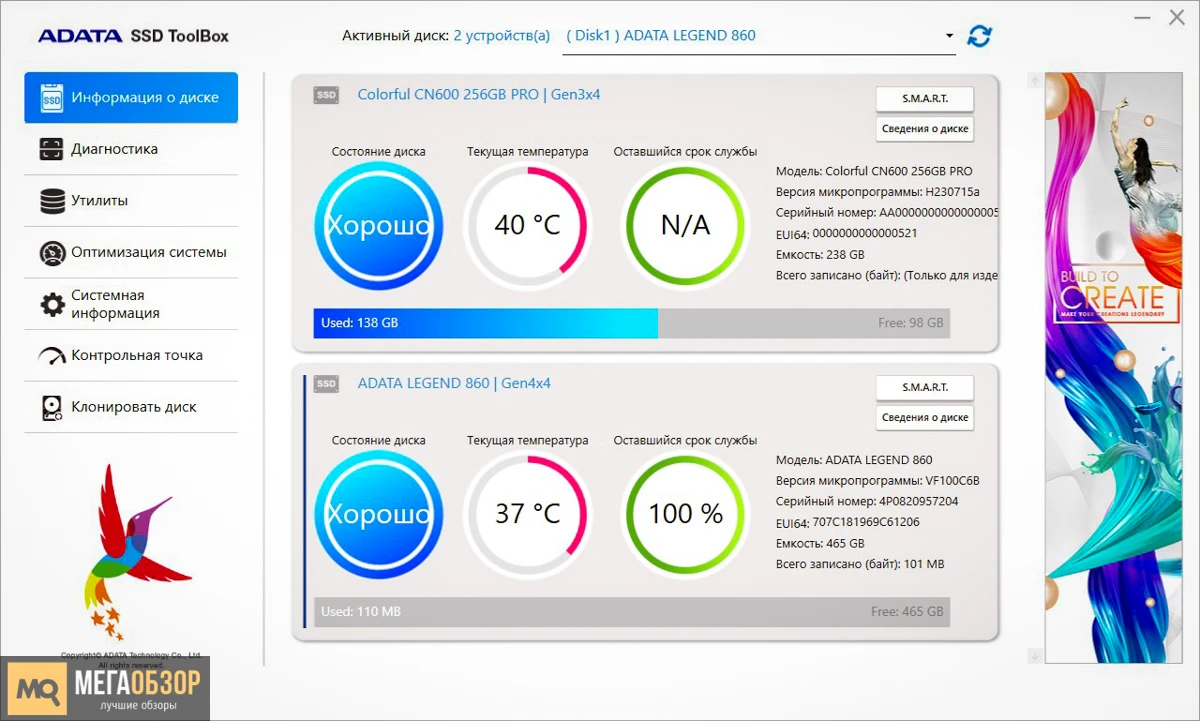
Task: Click the total bytes written 101 MB text
Action: pyautogui.click(x=860, y=564)
